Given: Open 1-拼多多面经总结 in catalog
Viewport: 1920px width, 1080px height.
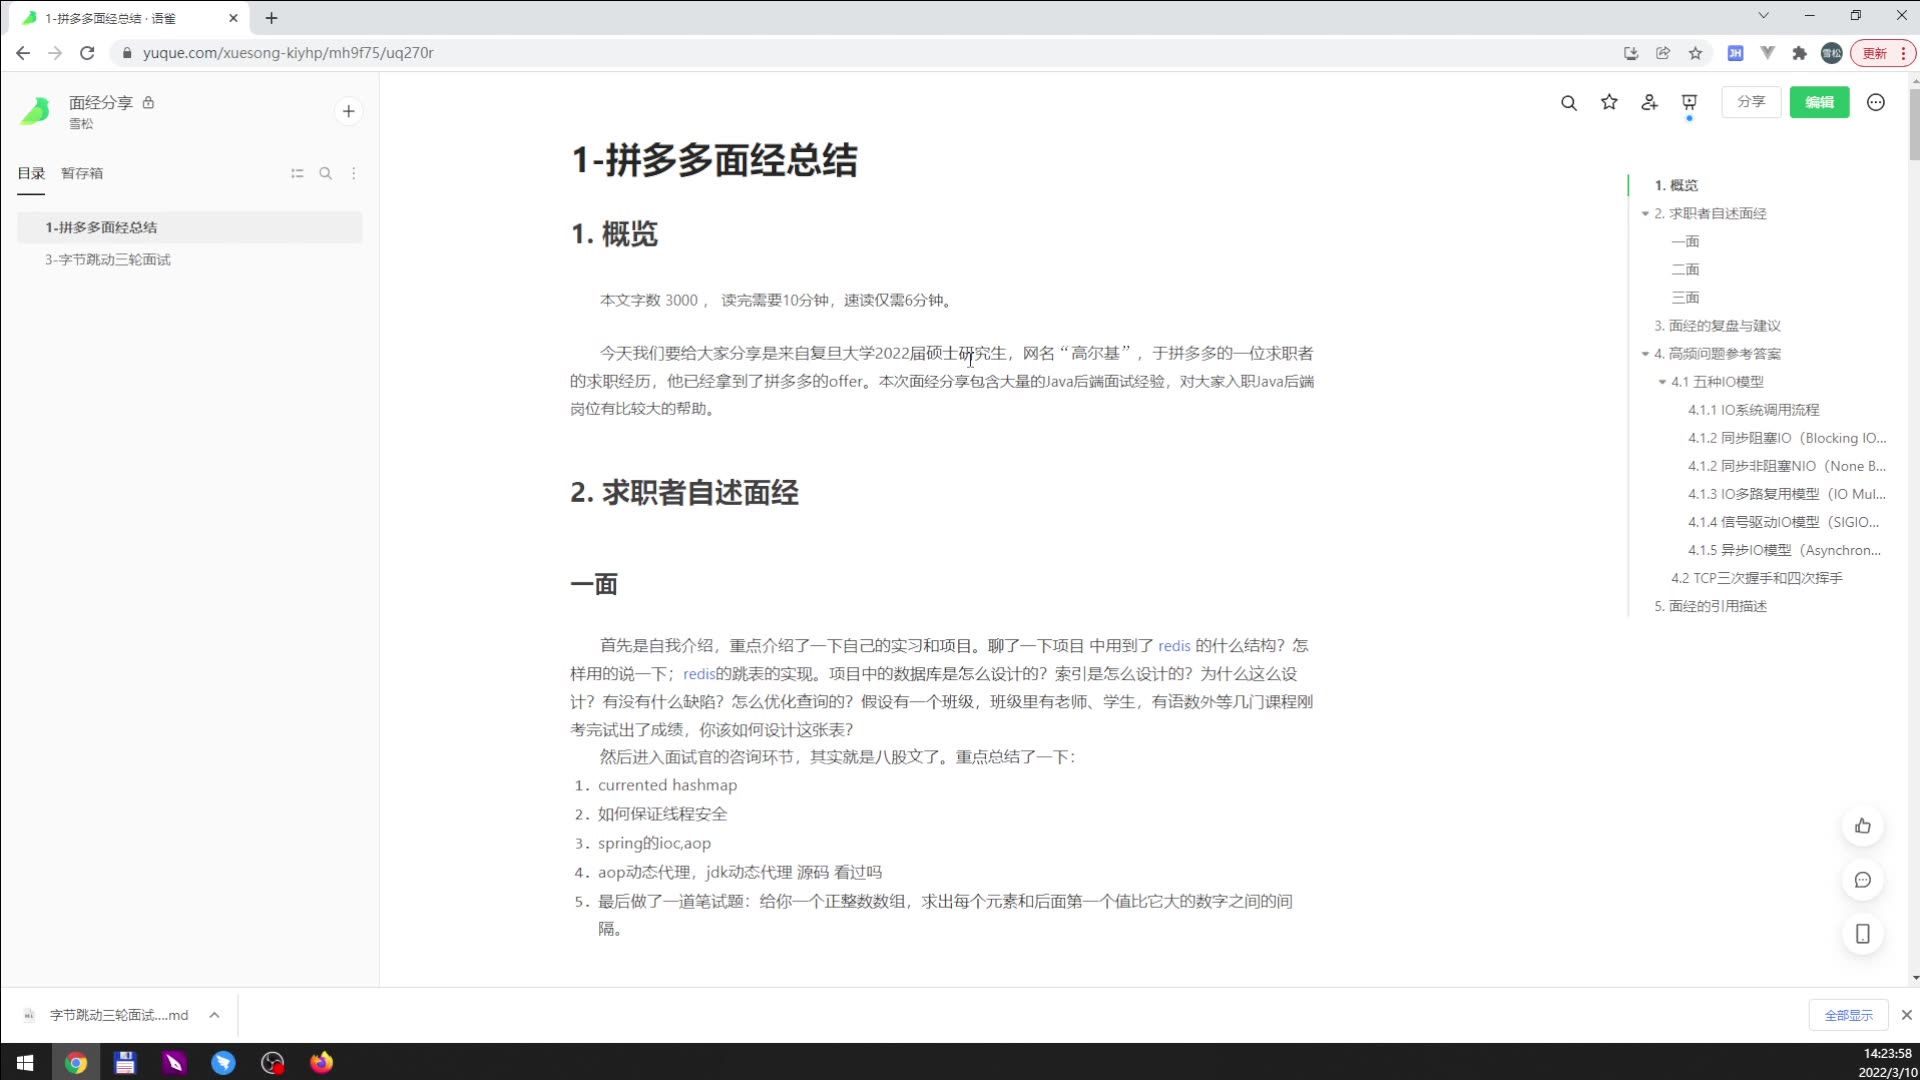Looking at the screenshot, I should tap(190, 227).
